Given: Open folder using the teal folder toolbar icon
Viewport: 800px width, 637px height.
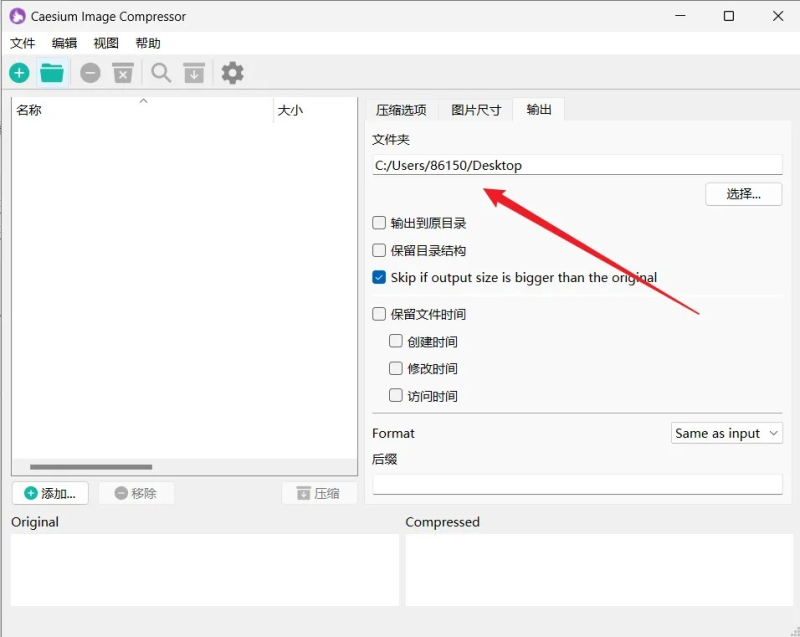Looking at the screenshot, I should tap(52, 73).
